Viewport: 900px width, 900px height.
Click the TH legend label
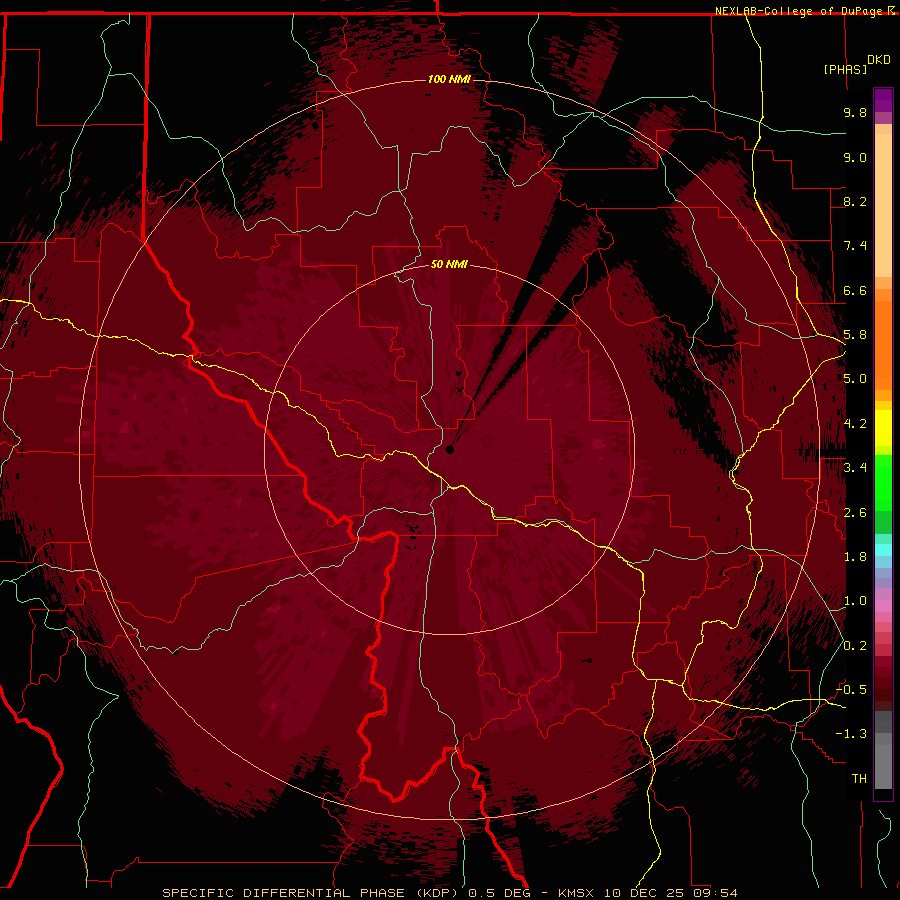859,779
